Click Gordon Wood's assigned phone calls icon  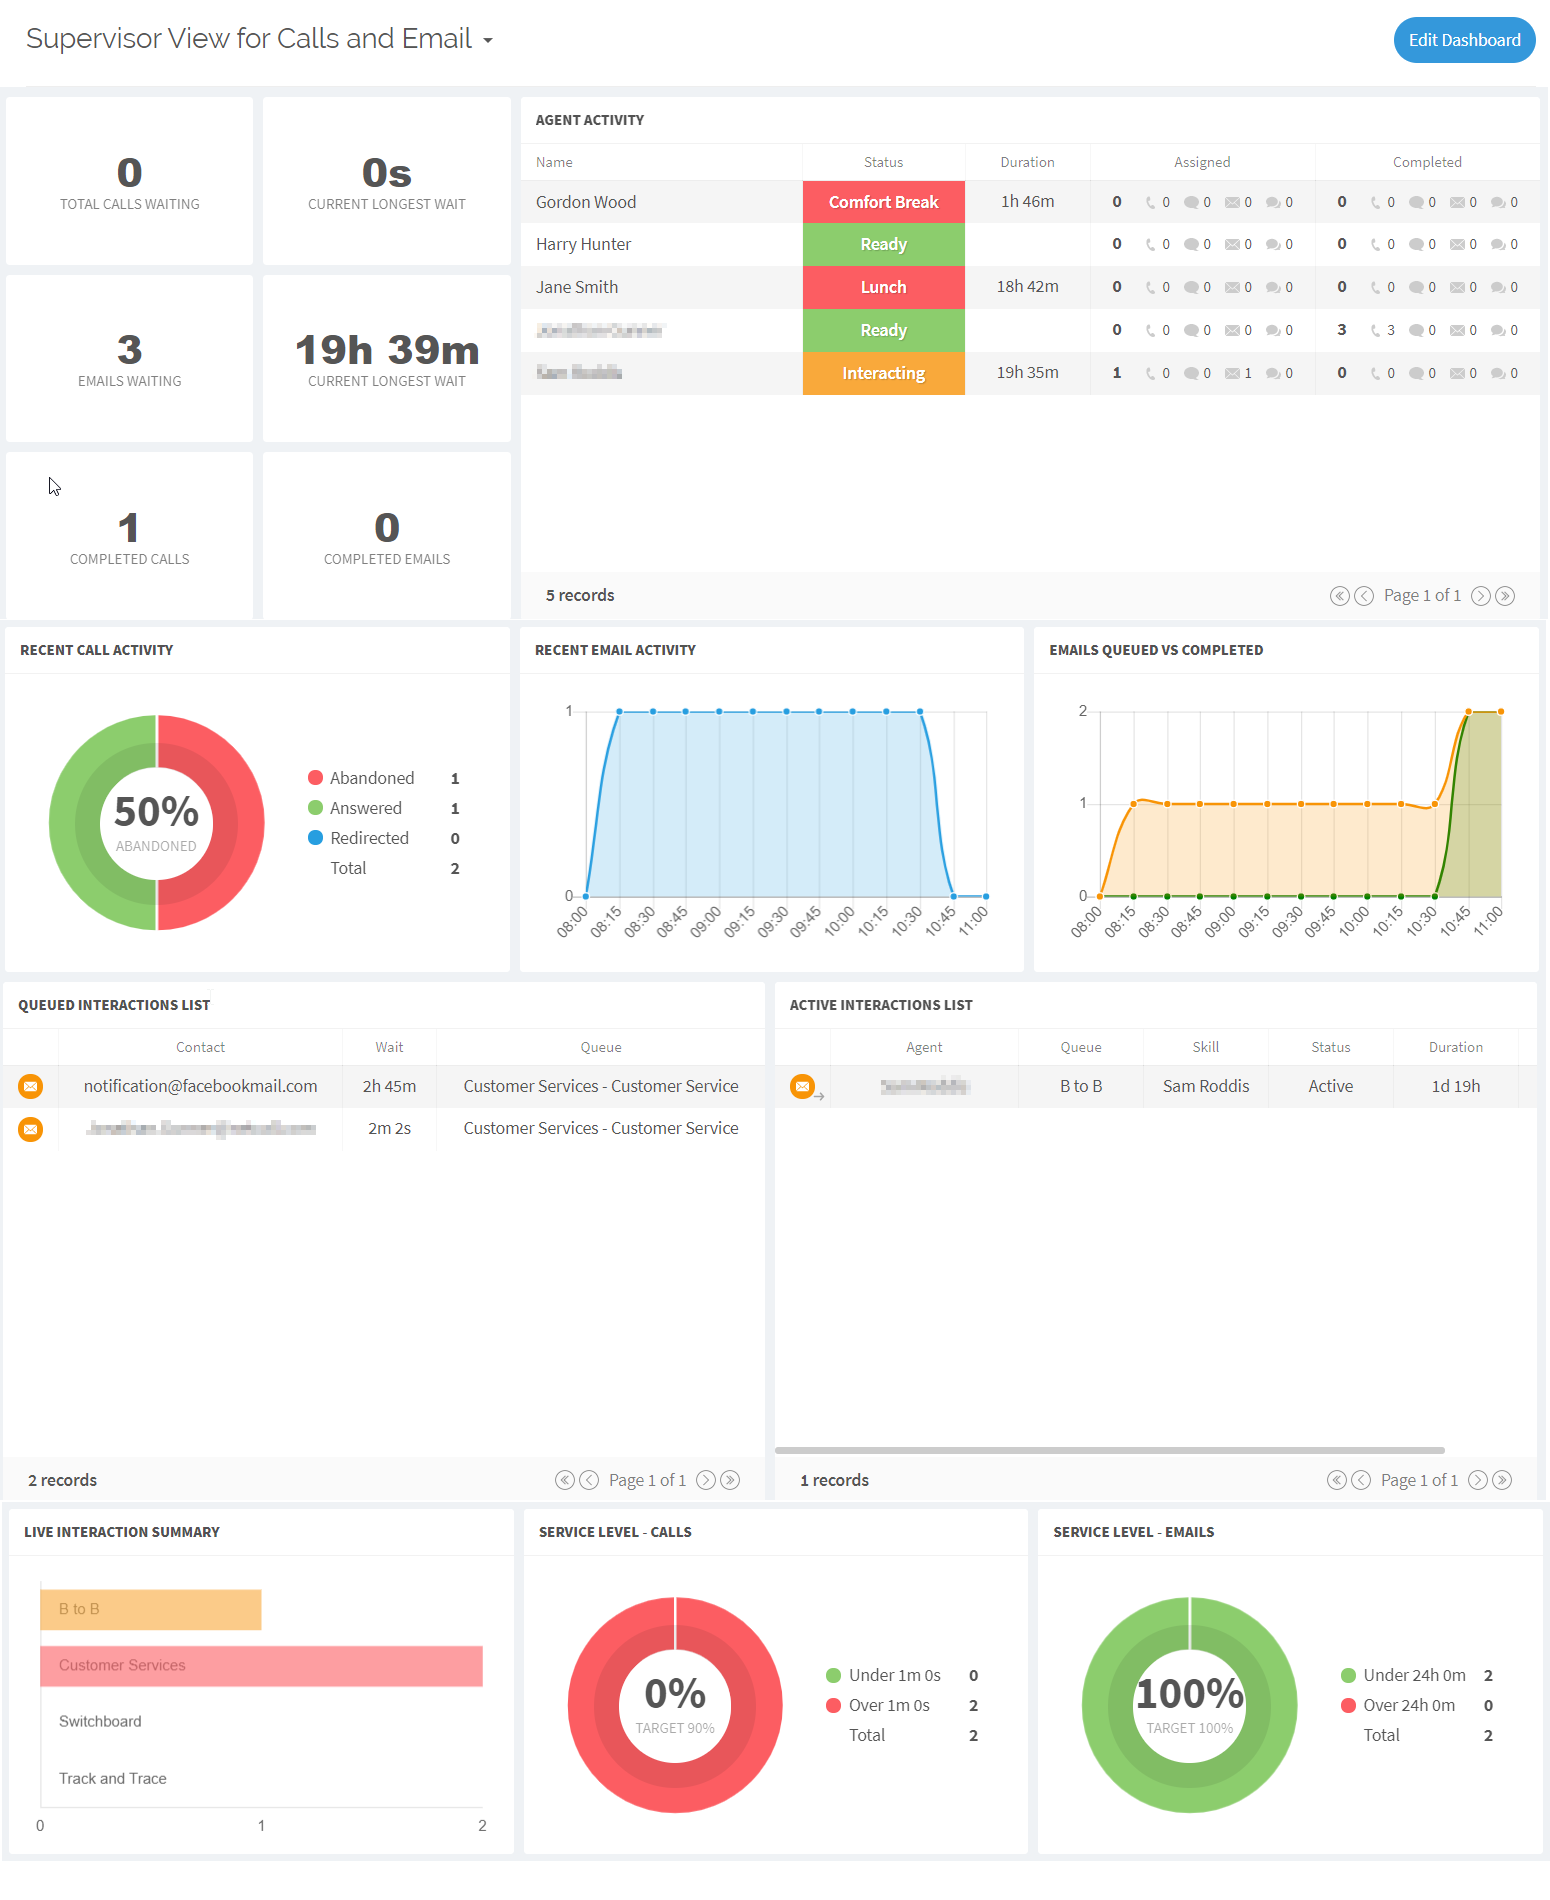(x=1151, y=203)
